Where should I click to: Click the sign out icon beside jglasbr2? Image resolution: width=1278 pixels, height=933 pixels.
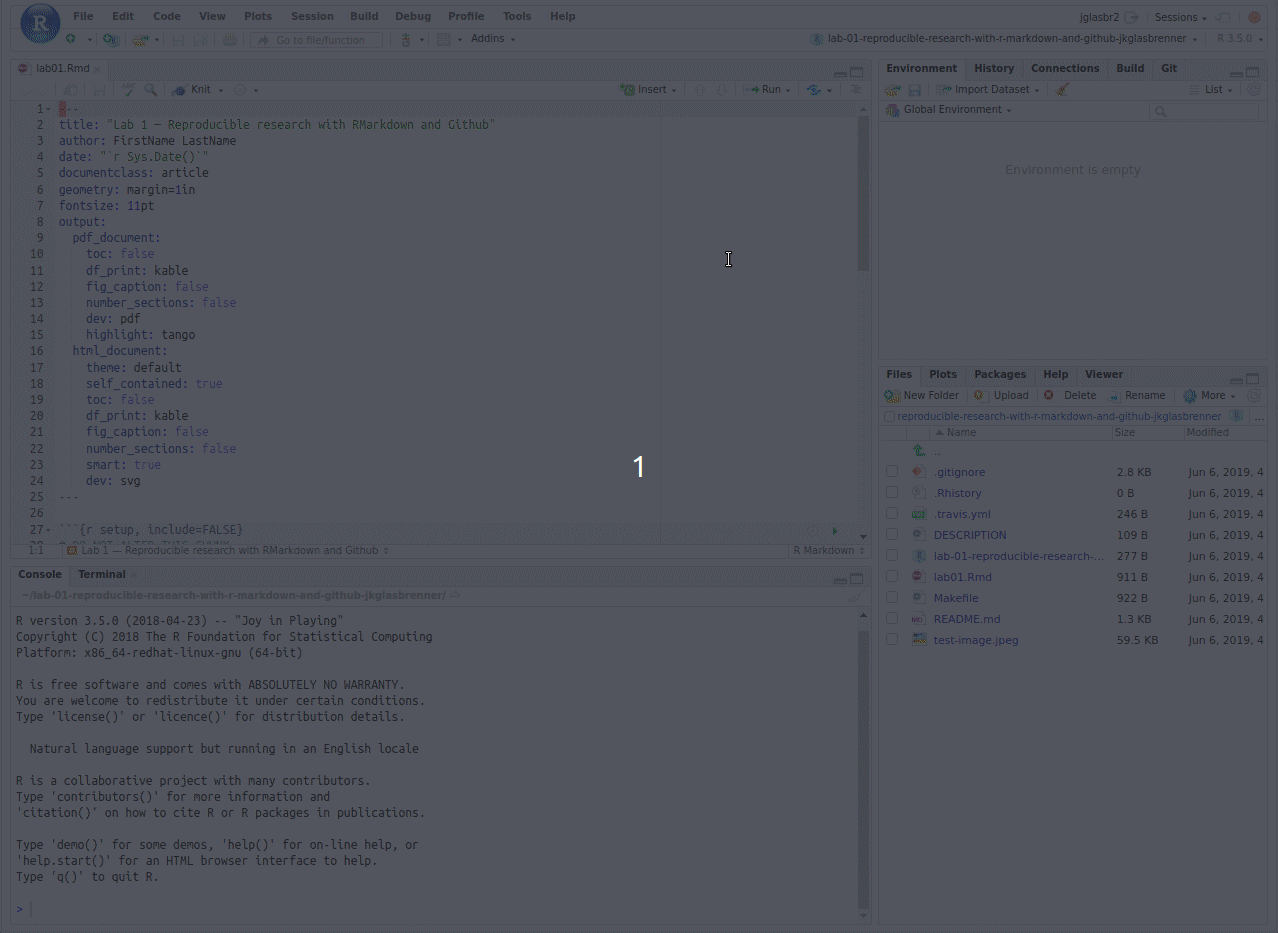[1131, 17]
